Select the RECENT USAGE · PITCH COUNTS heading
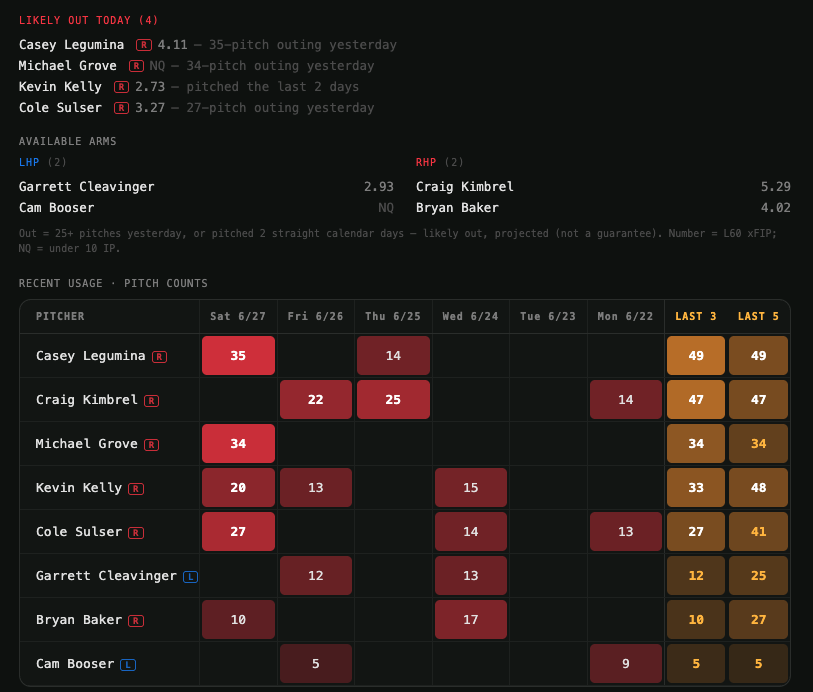Image resolution: width=813 pixels, height=692 pixels. [113, 284]
